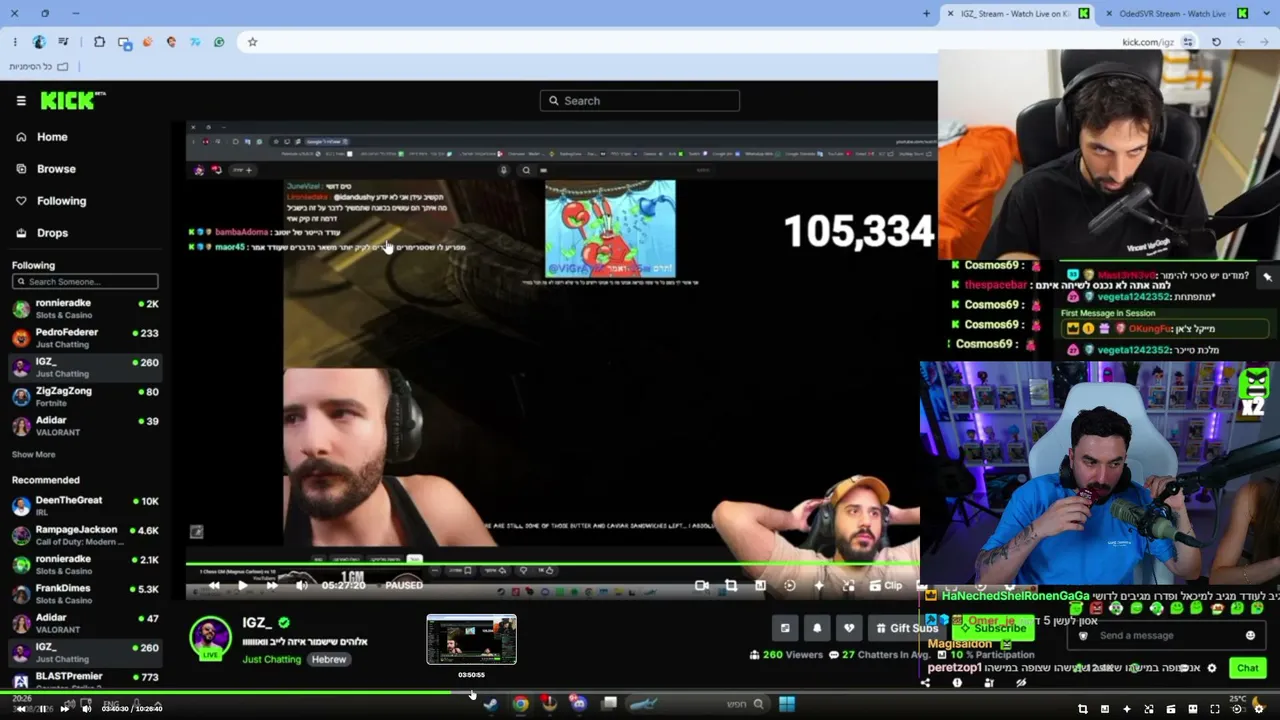Open Adidar in the Following list
Screen dimensions: 1280x720
coord(85,426)
